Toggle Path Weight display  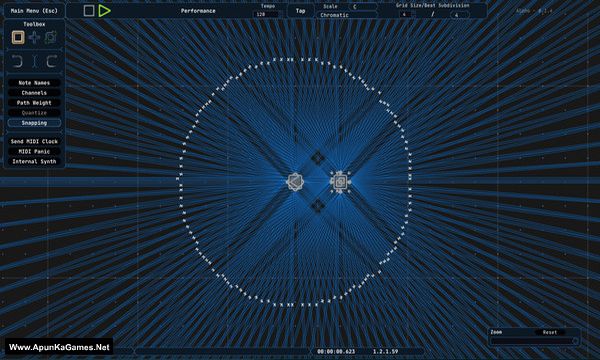click(34, 103)
